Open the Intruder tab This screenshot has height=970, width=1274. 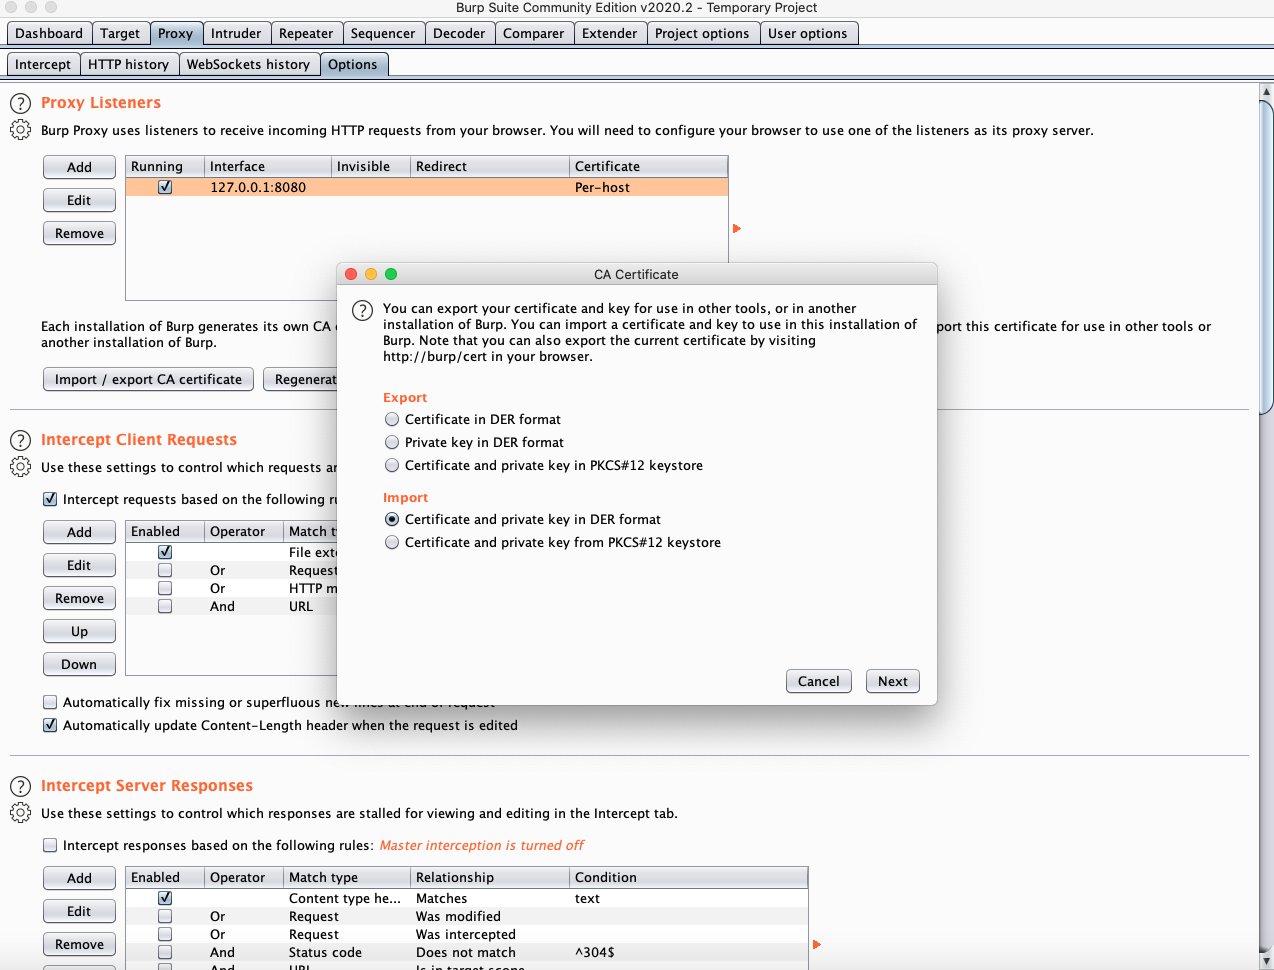click(236, 33)
